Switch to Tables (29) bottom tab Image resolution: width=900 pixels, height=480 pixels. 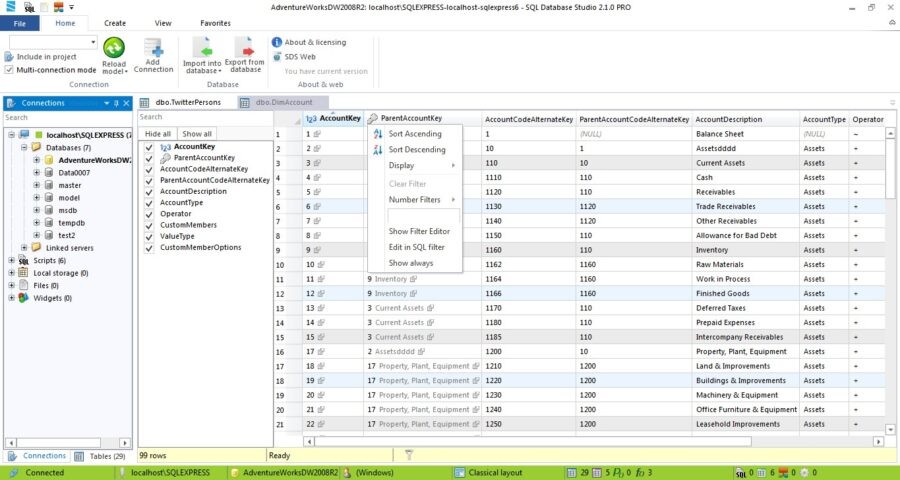(x=100, y=456)
